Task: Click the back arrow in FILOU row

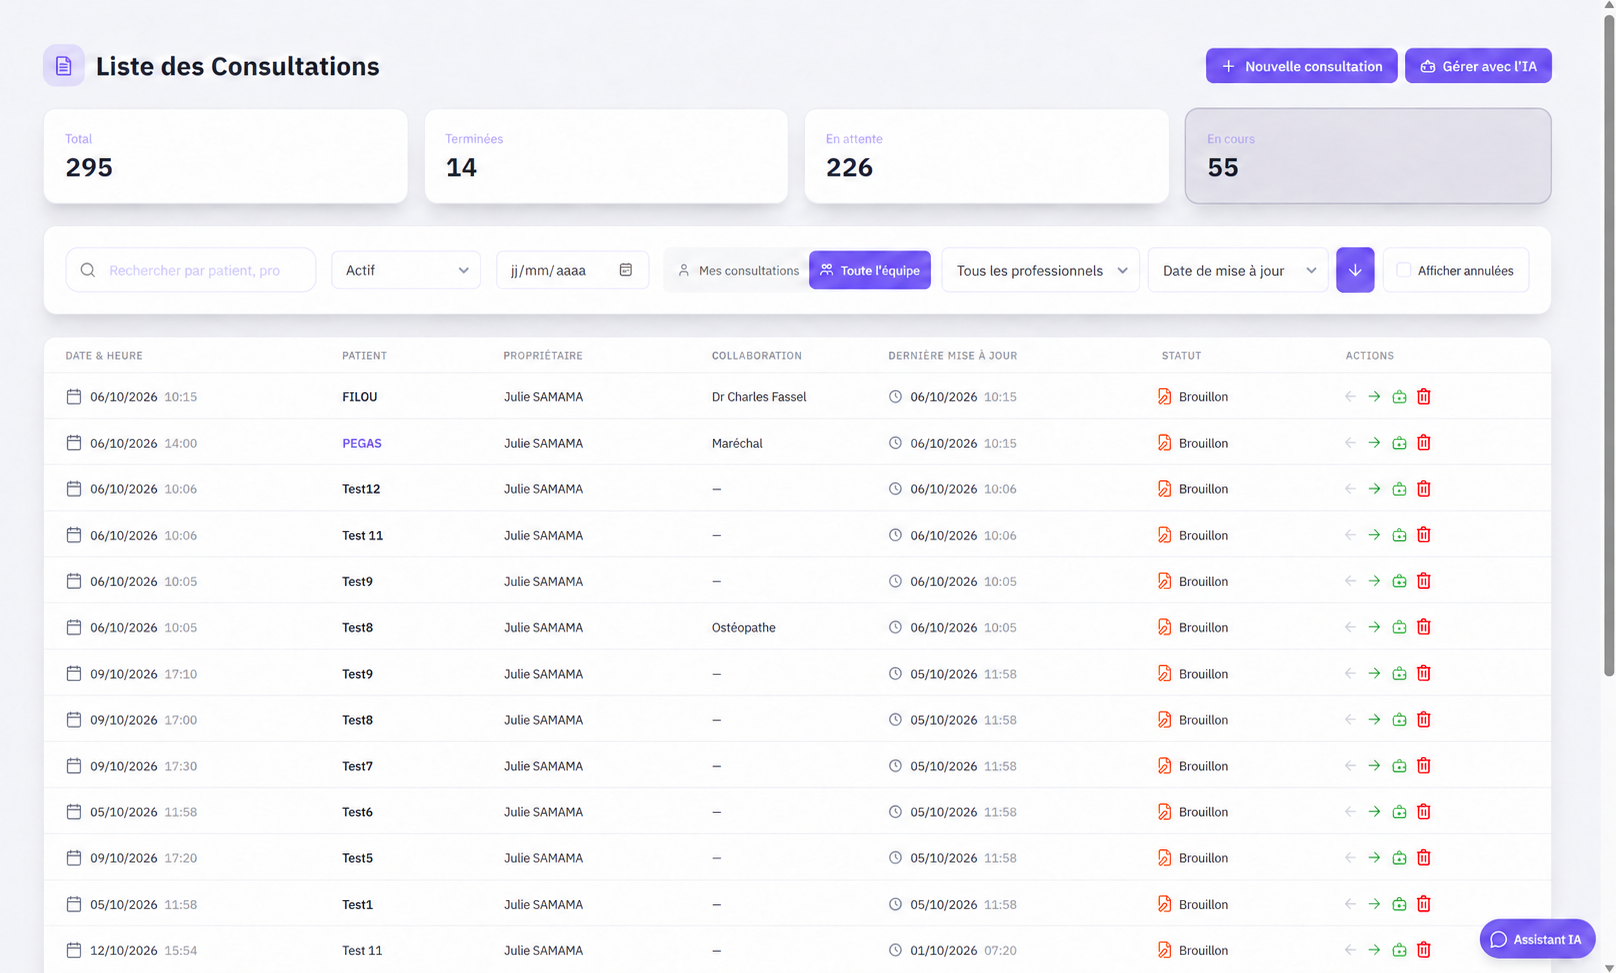Action: click(1350, 397)
